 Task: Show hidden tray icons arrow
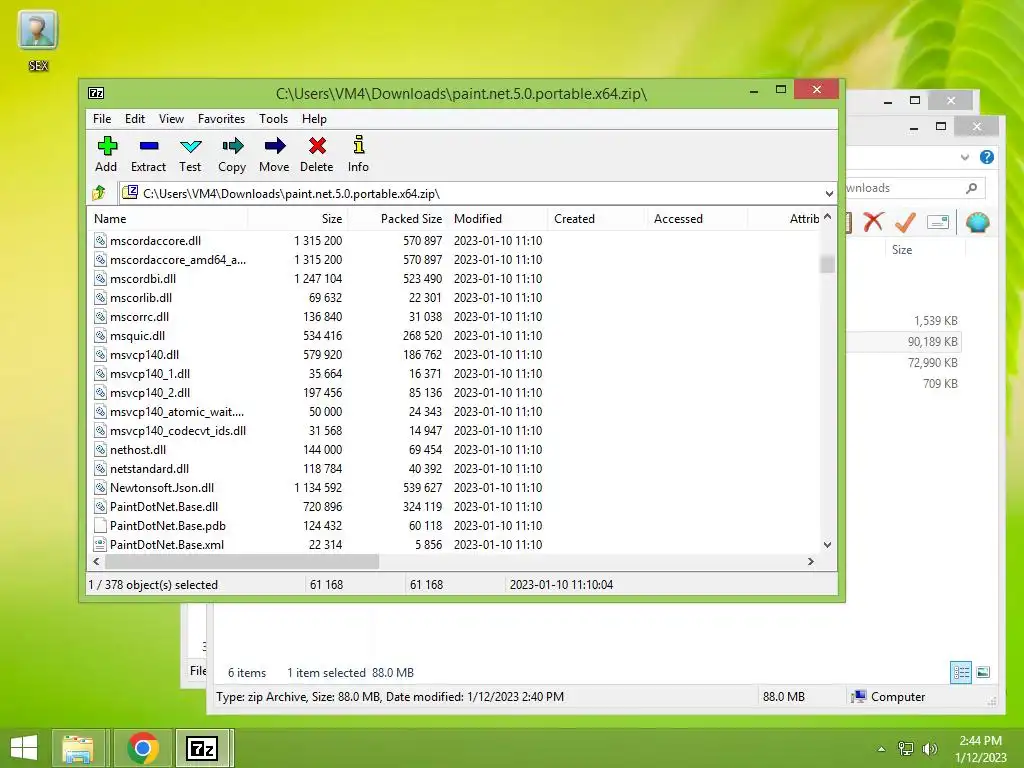(x=882, y=749)
